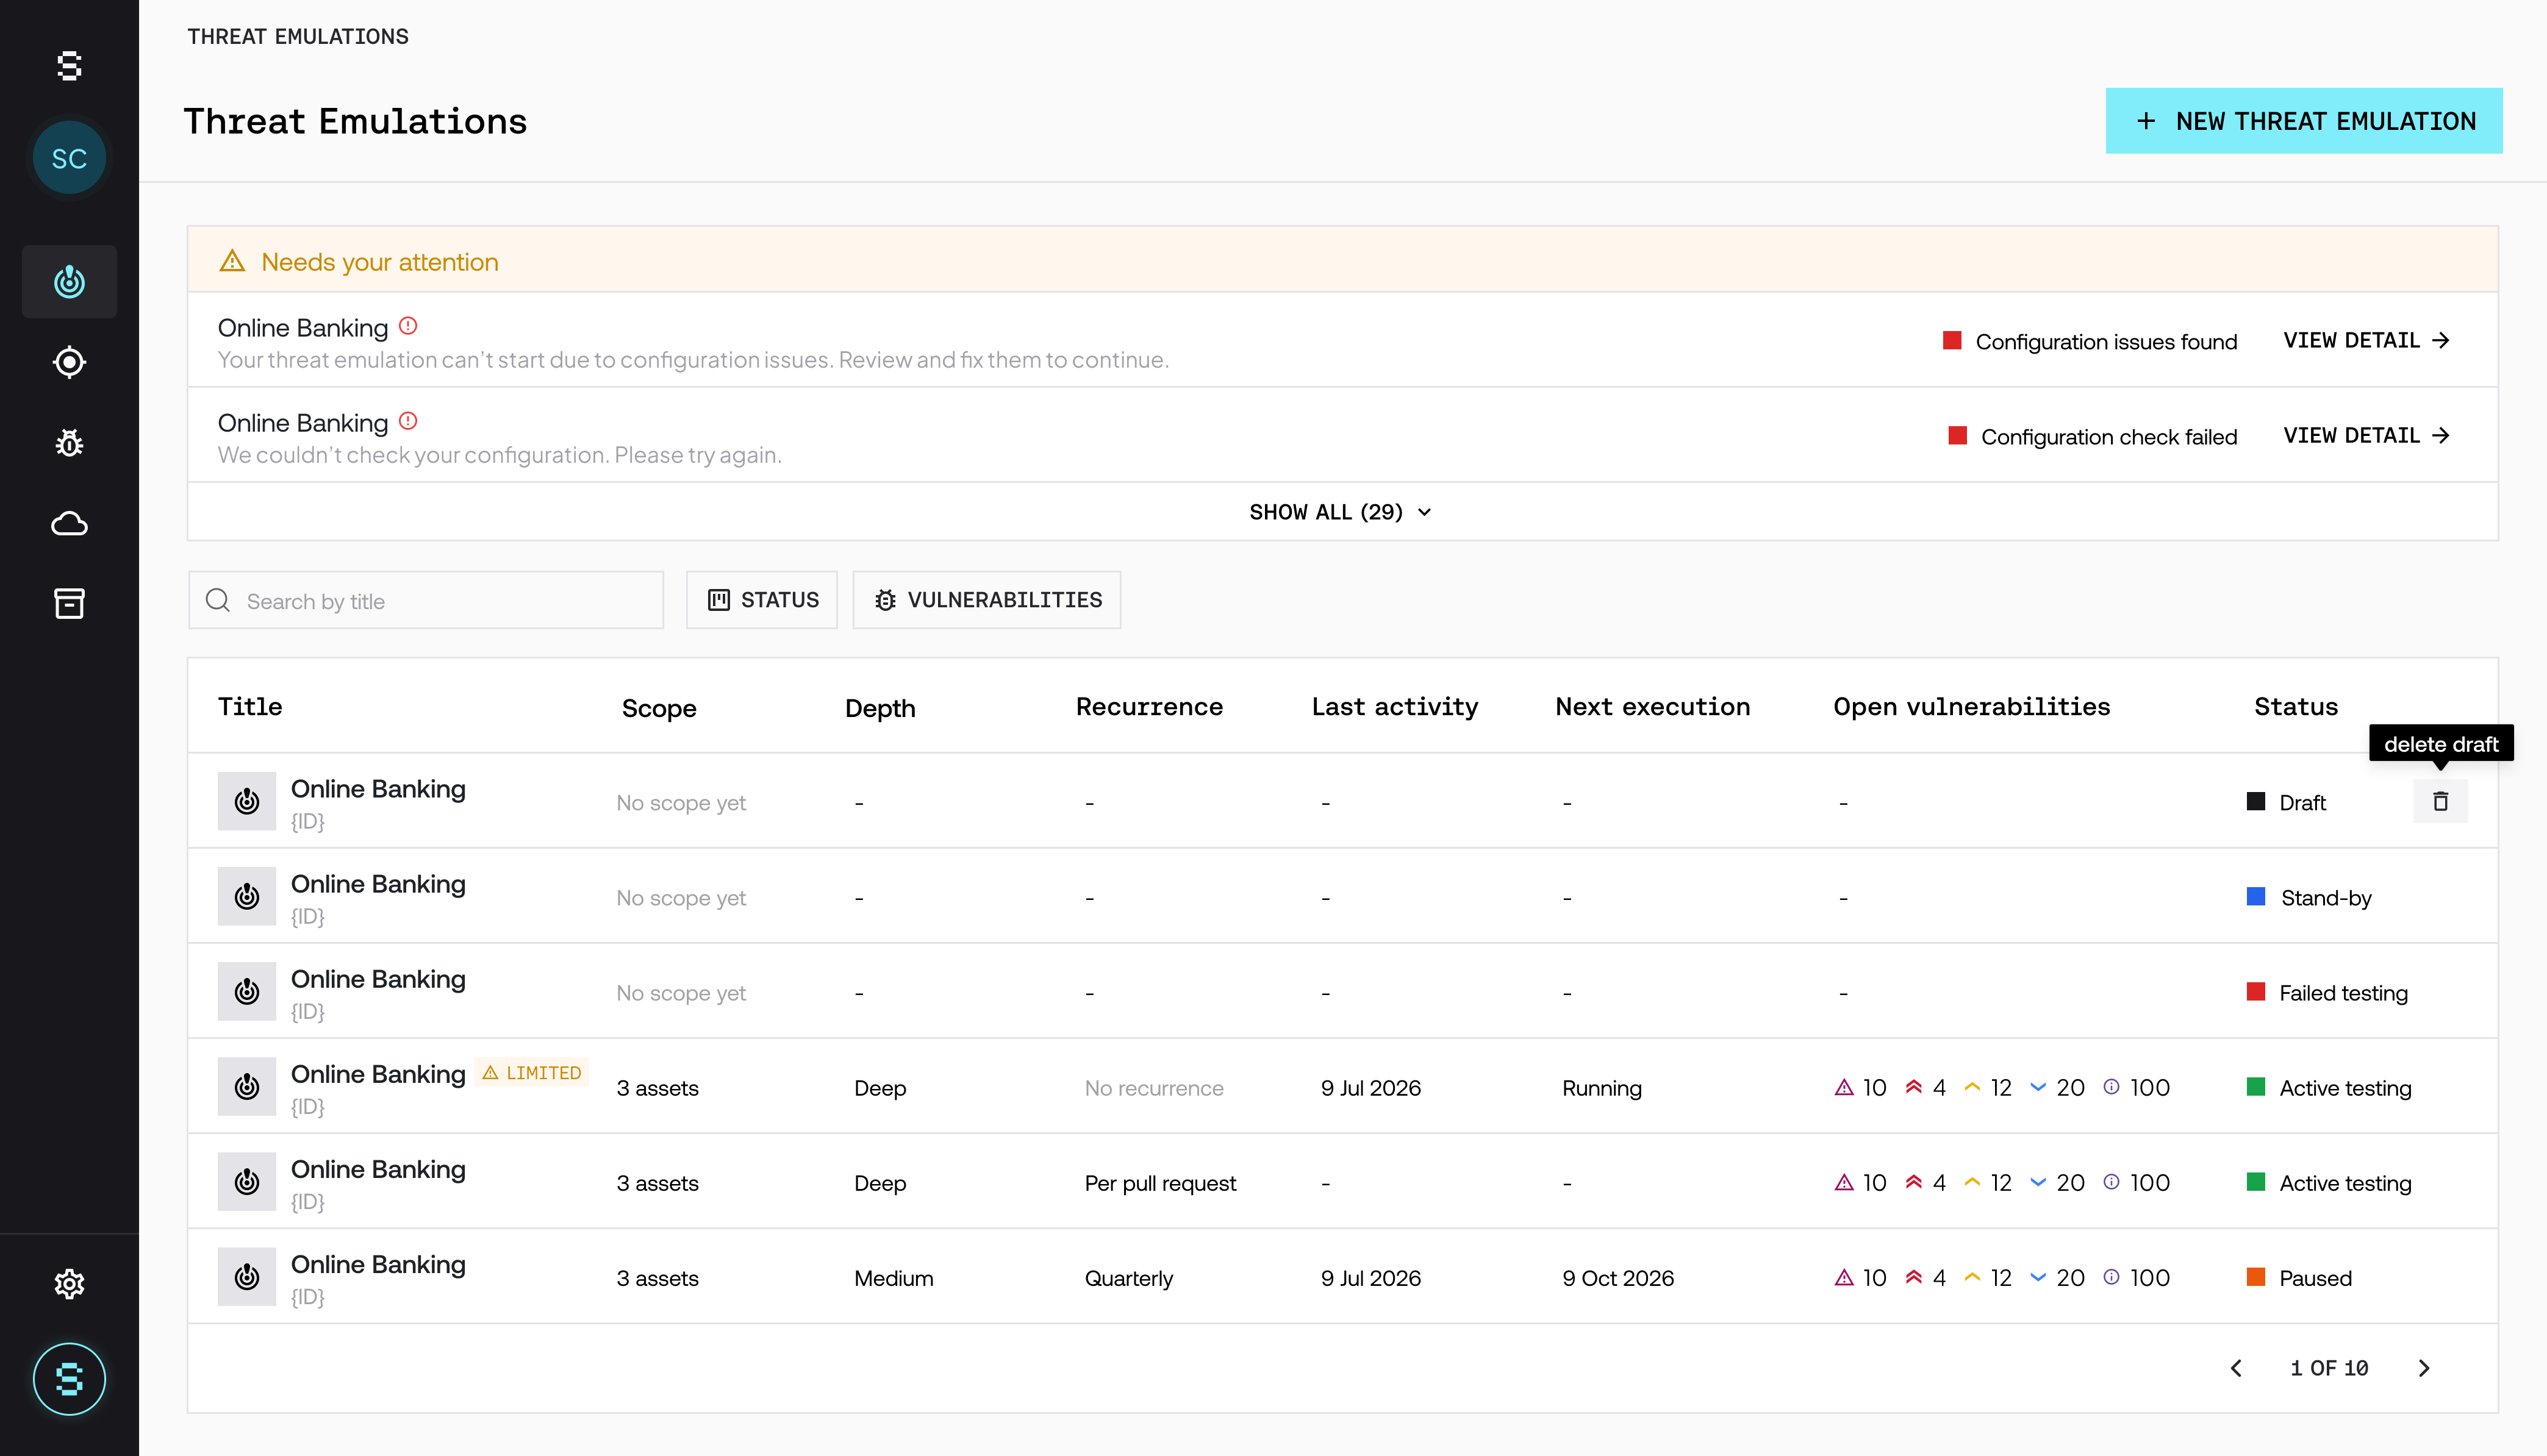This screenshot has height=1456, width=2547.
Task: Click the Title column header
Action: click(x=250, y=707)
